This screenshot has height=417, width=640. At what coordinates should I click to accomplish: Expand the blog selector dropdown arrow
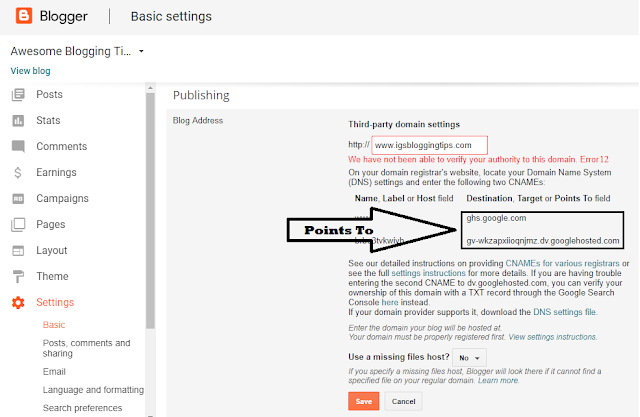pos(141,51)
